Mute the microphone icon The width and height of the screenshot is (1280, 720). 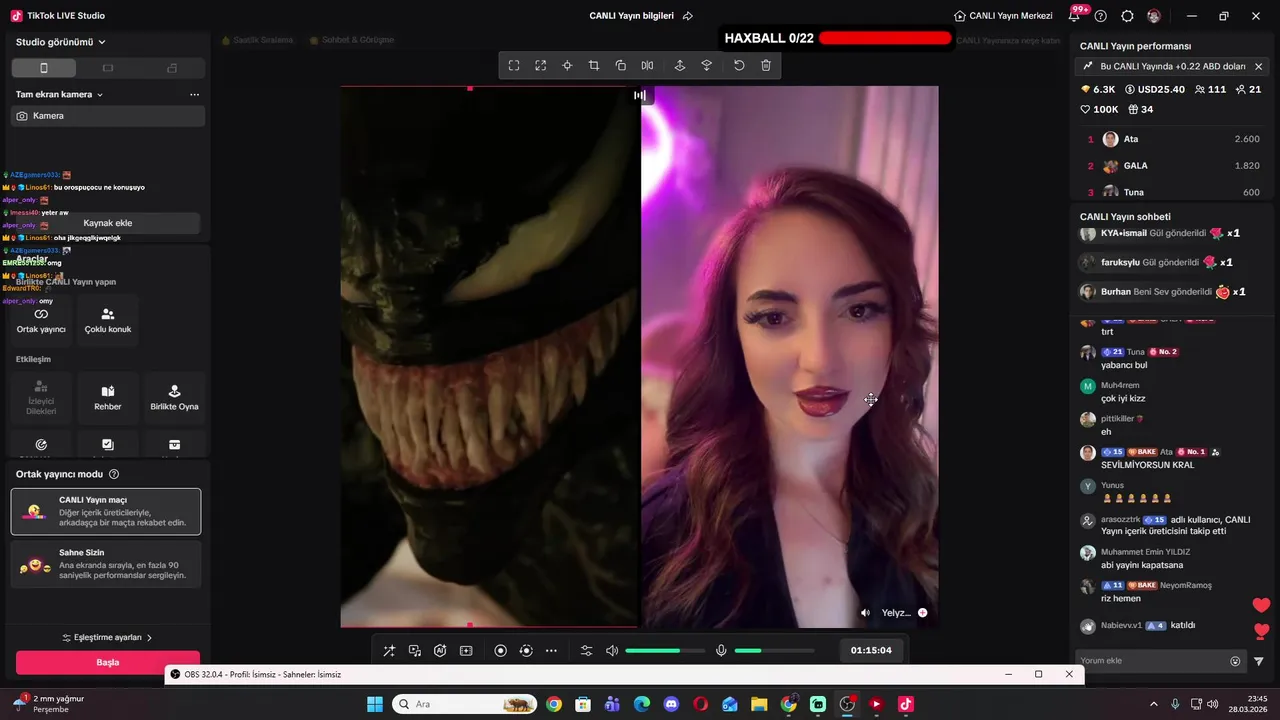tap(721, 651)
